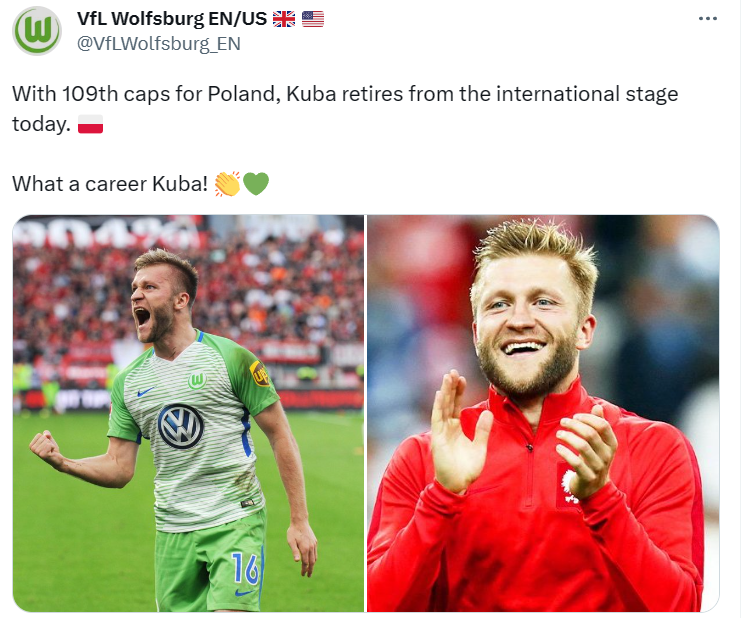
Task: Click the Nike swoosh on jersey chest
Action: click(146, 392)
